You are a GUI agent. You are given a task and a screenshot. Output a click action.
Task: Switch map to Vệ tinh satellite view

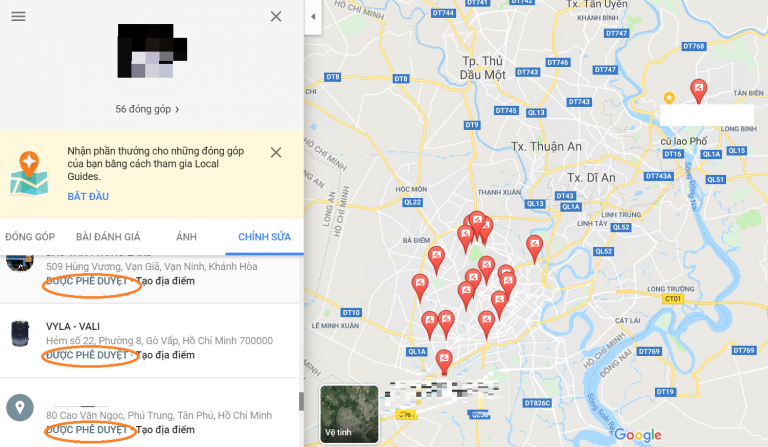pyautogui.click(x=349, y=414)
